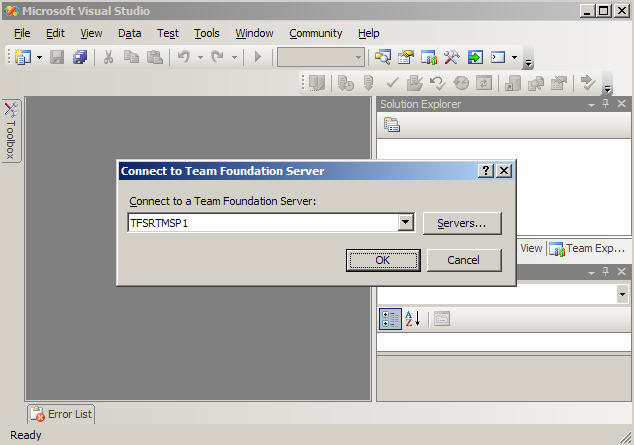The image size is (634, 445).
Task: Click the dialog Help question mark button
Action: tap(486, 171)
